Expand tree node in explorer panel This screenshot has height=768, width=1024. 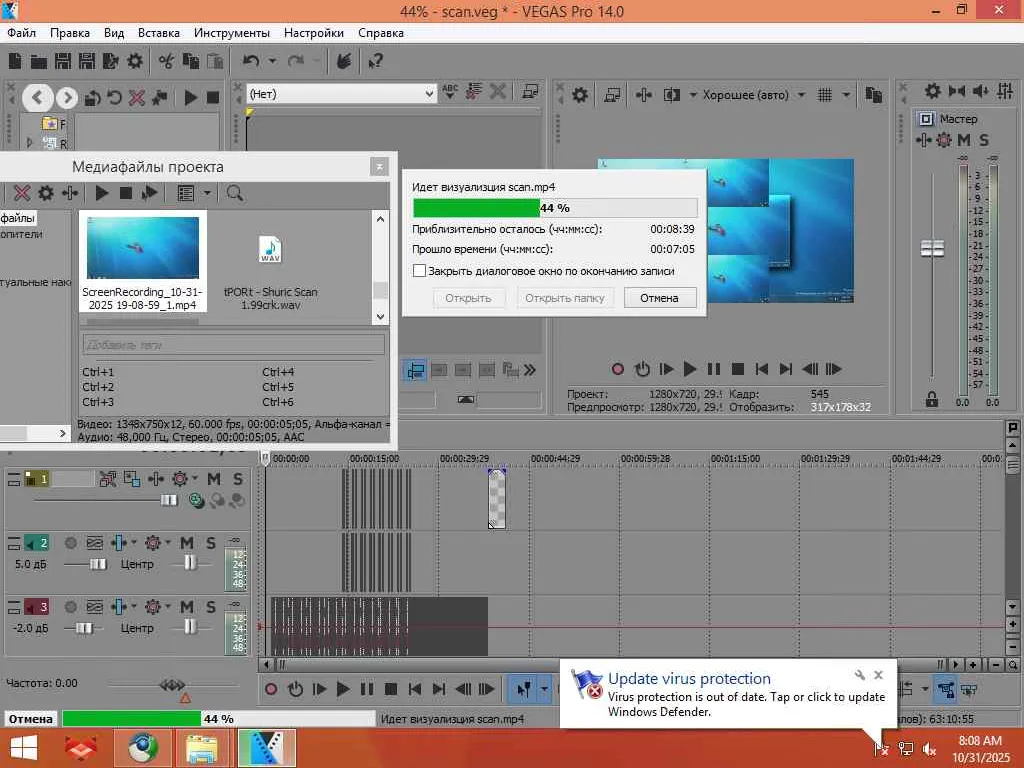point(29,142)
